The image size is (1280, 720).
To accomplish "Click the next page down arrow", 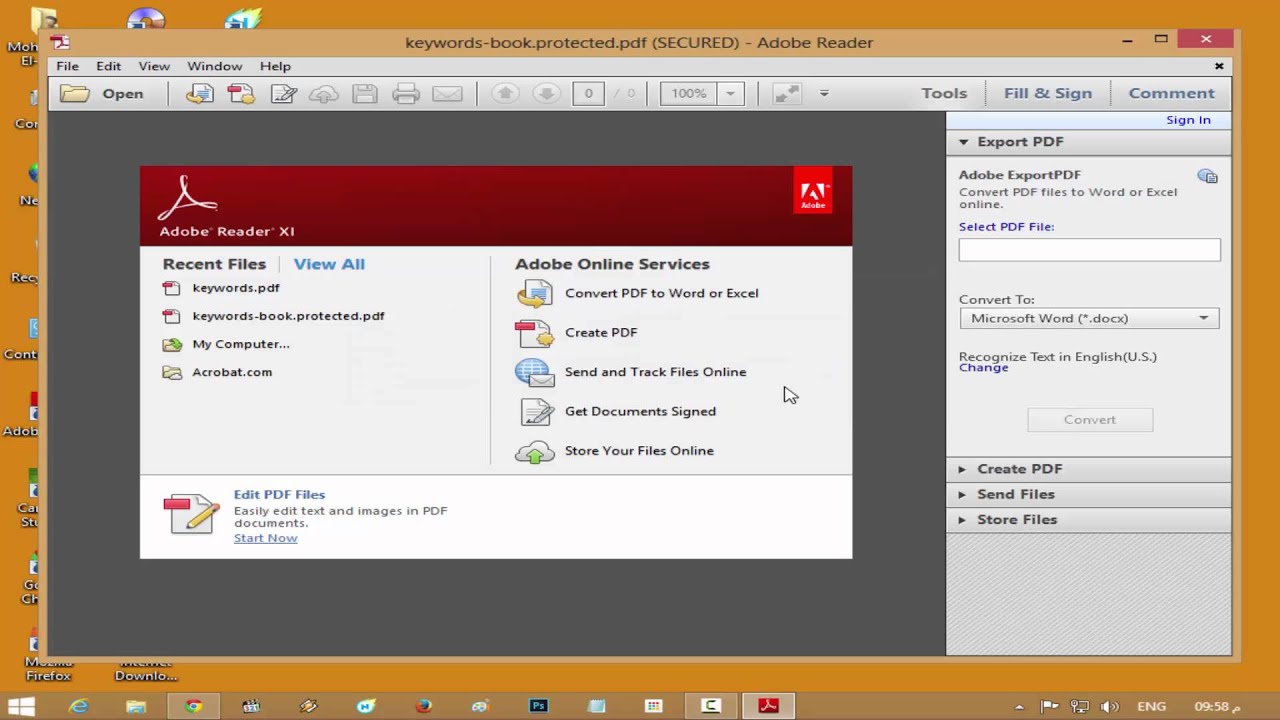I will click(546, 93).
